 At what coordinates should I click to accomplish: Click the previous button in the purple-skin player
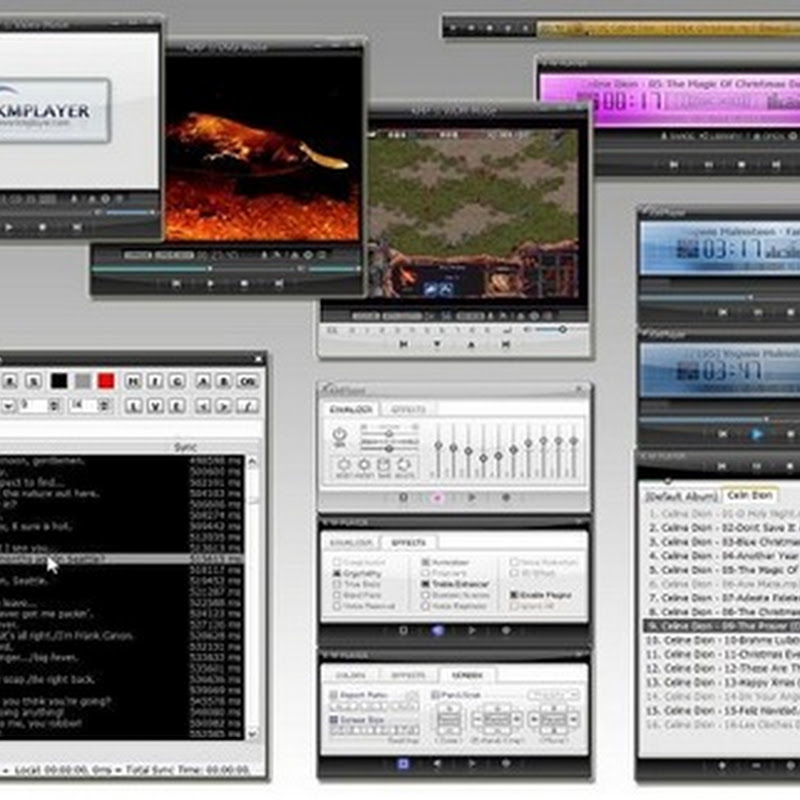pos(673,164)
